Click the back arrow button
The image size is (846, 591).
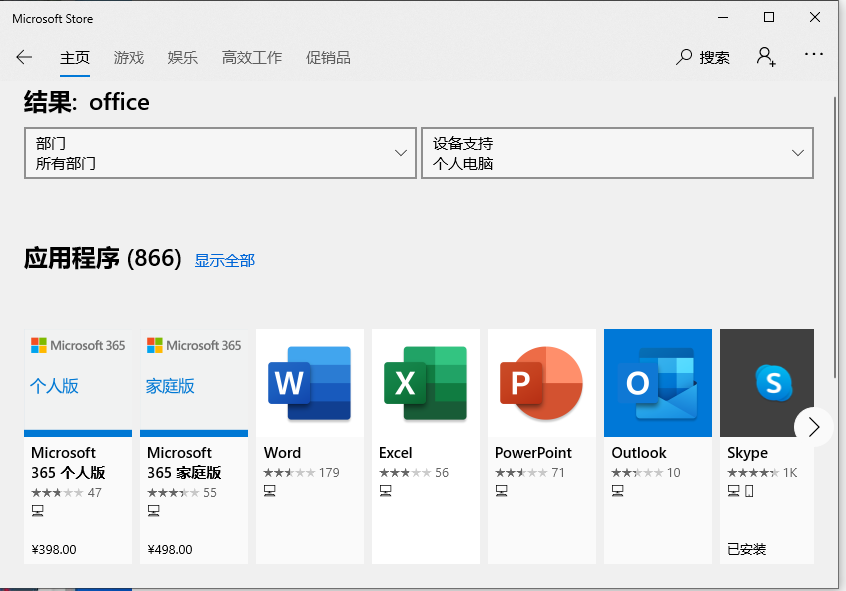24,57
